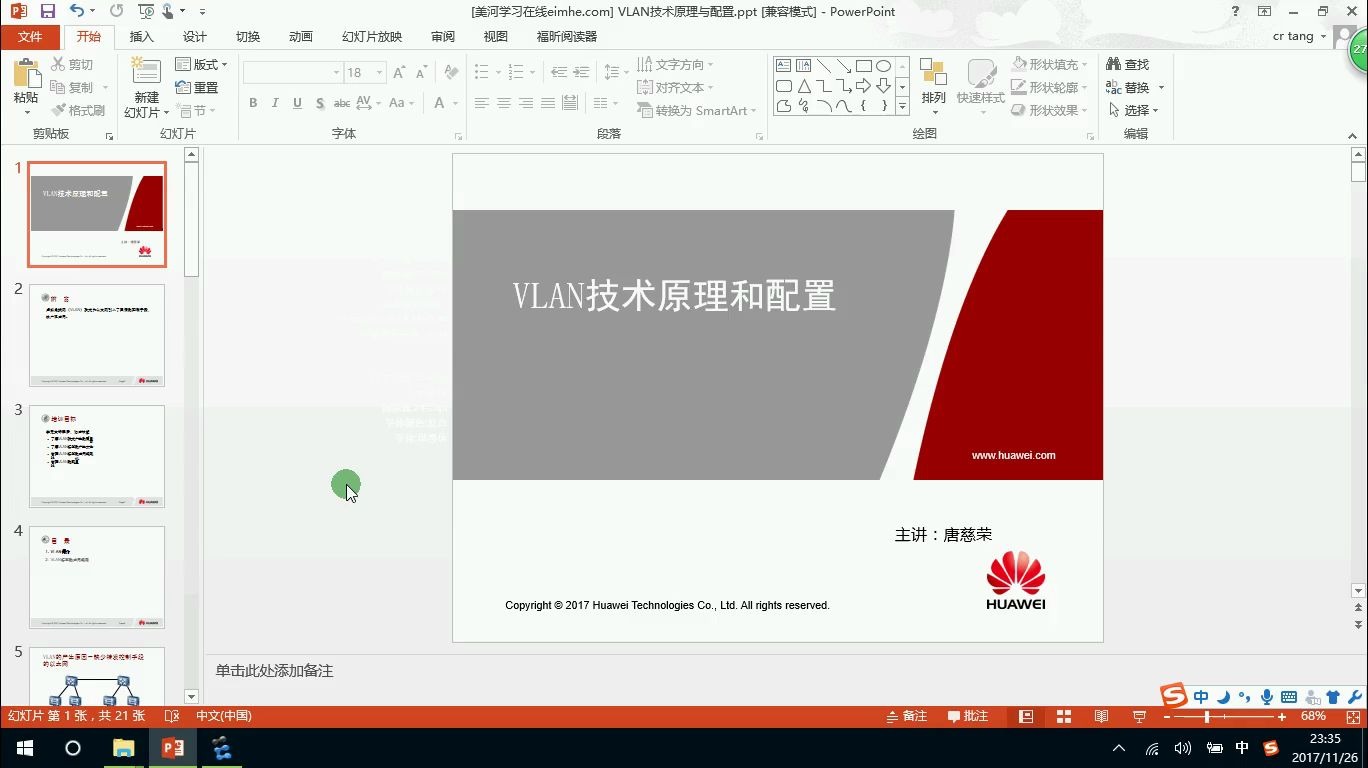The width and height of the screenshot is (1368, 768).
Task: Click the Undo arrow in quick access toolbar
Action: [78, 11]
